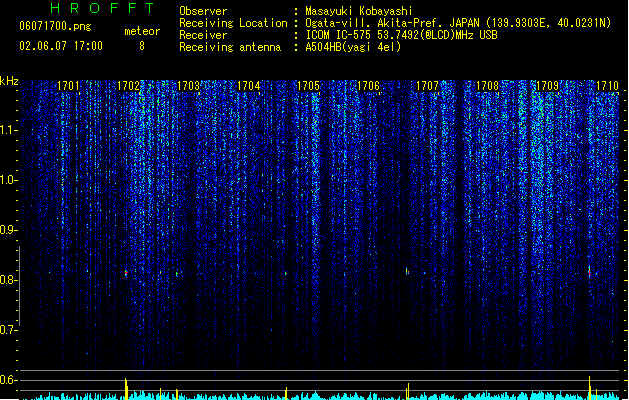
Task: Click the meteor label
Action: [x=142, y=31]
